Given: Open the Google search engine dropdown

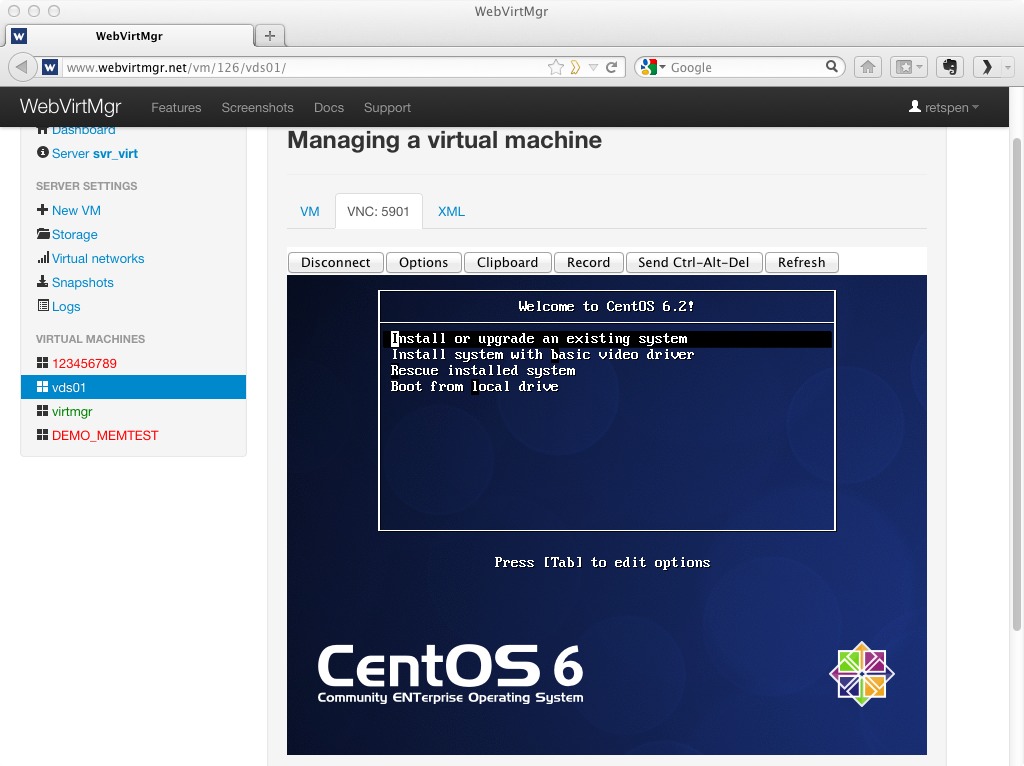Looking at the screenshot, I should click(651, 67).
